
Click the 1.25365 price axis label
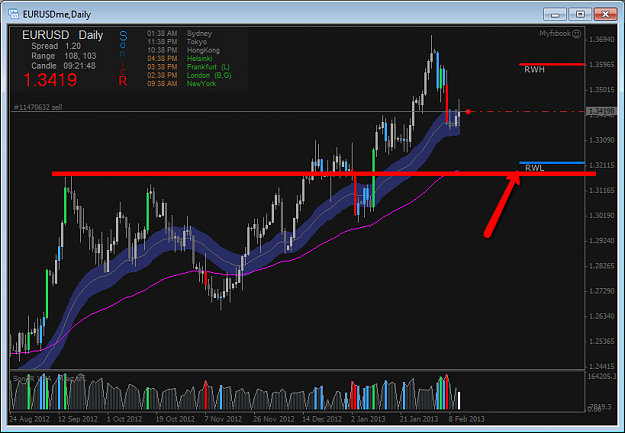[601, 341]
